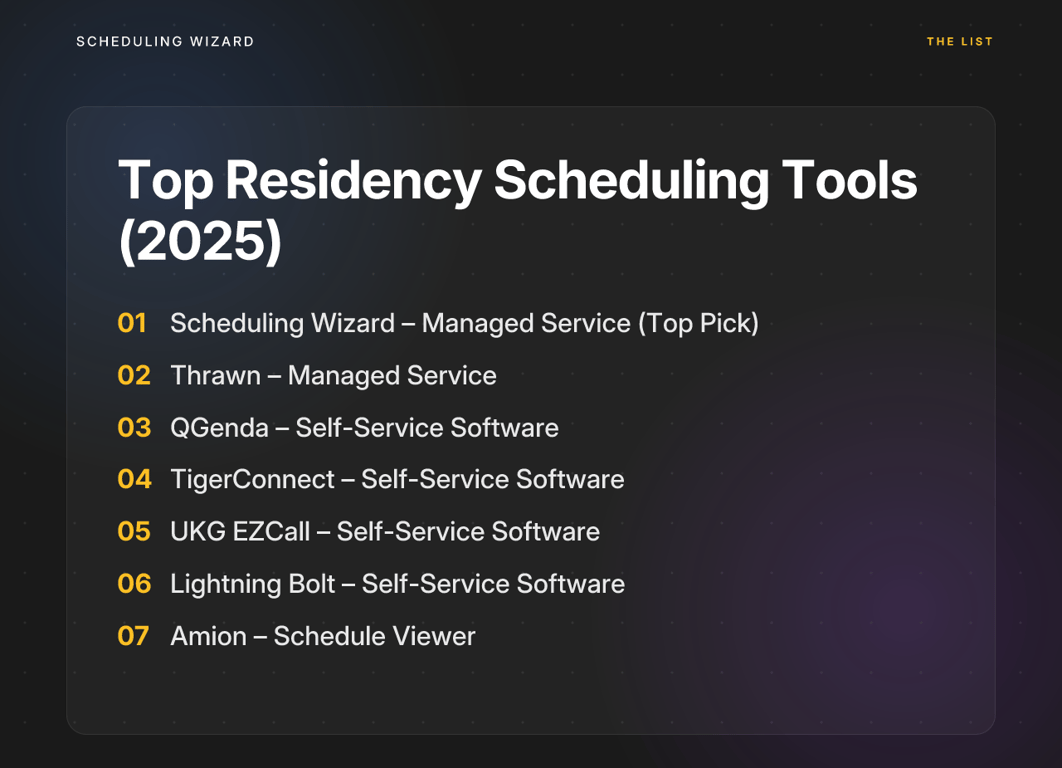Click the number 01 marker
The image size is (1062, 768).
pyautogui.click(x=132, y=323)
